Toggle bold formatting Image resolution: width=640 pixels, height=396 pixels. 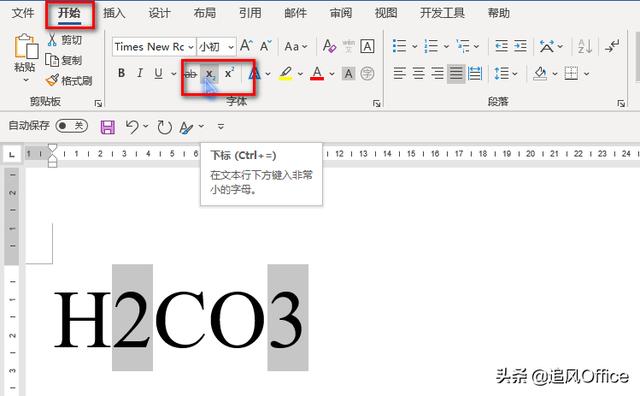pyautogui.click(x=121, y=73)
